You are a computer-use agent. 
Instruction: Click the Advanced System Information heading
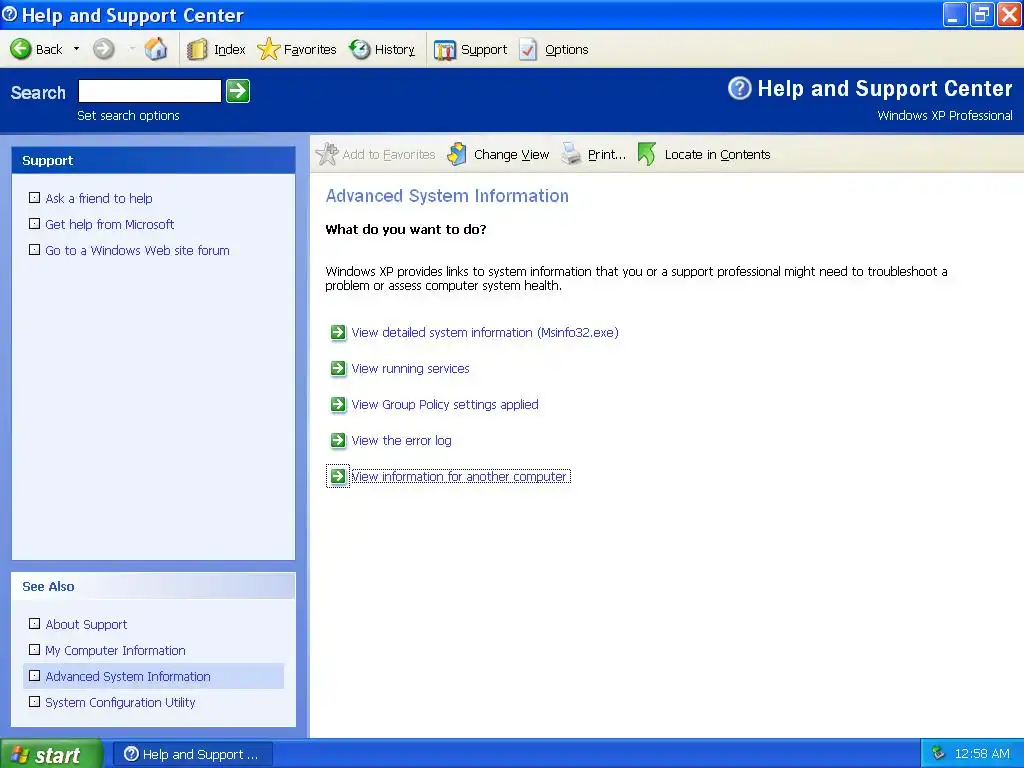pyautogui.click(x=447, y=196)
